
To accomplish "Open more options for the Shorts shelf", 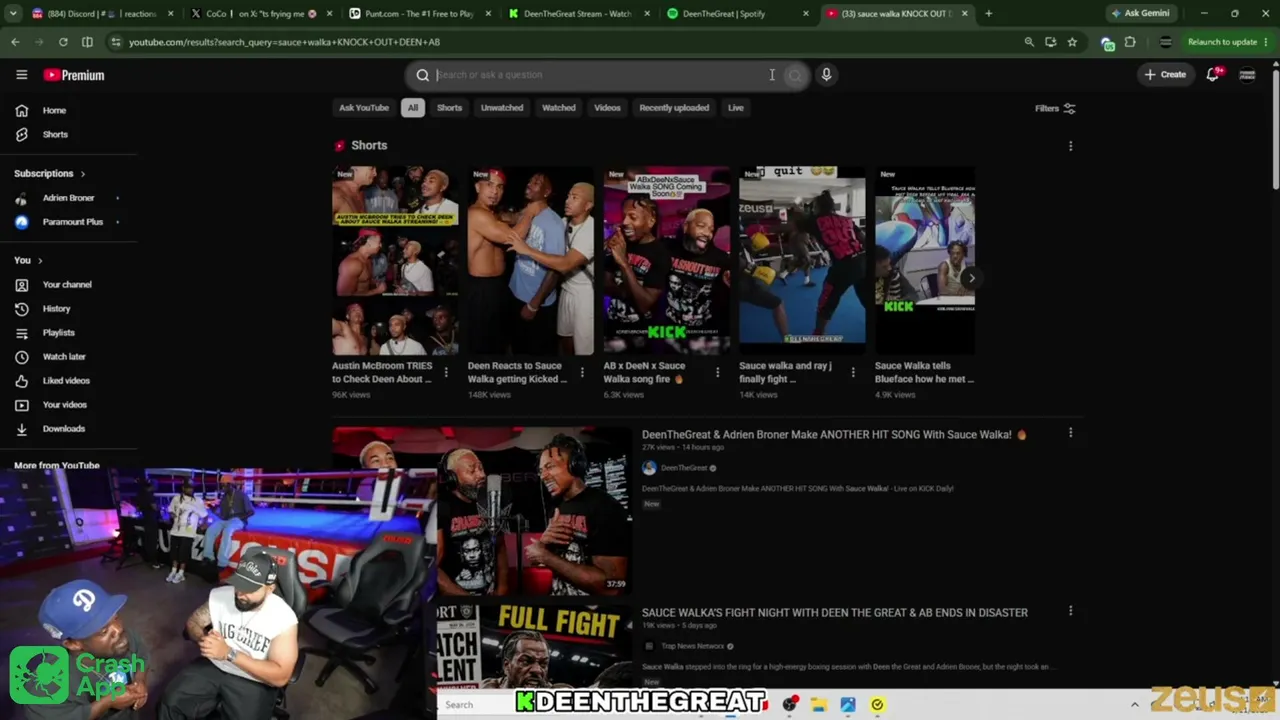I will (x=1070, y=146).
